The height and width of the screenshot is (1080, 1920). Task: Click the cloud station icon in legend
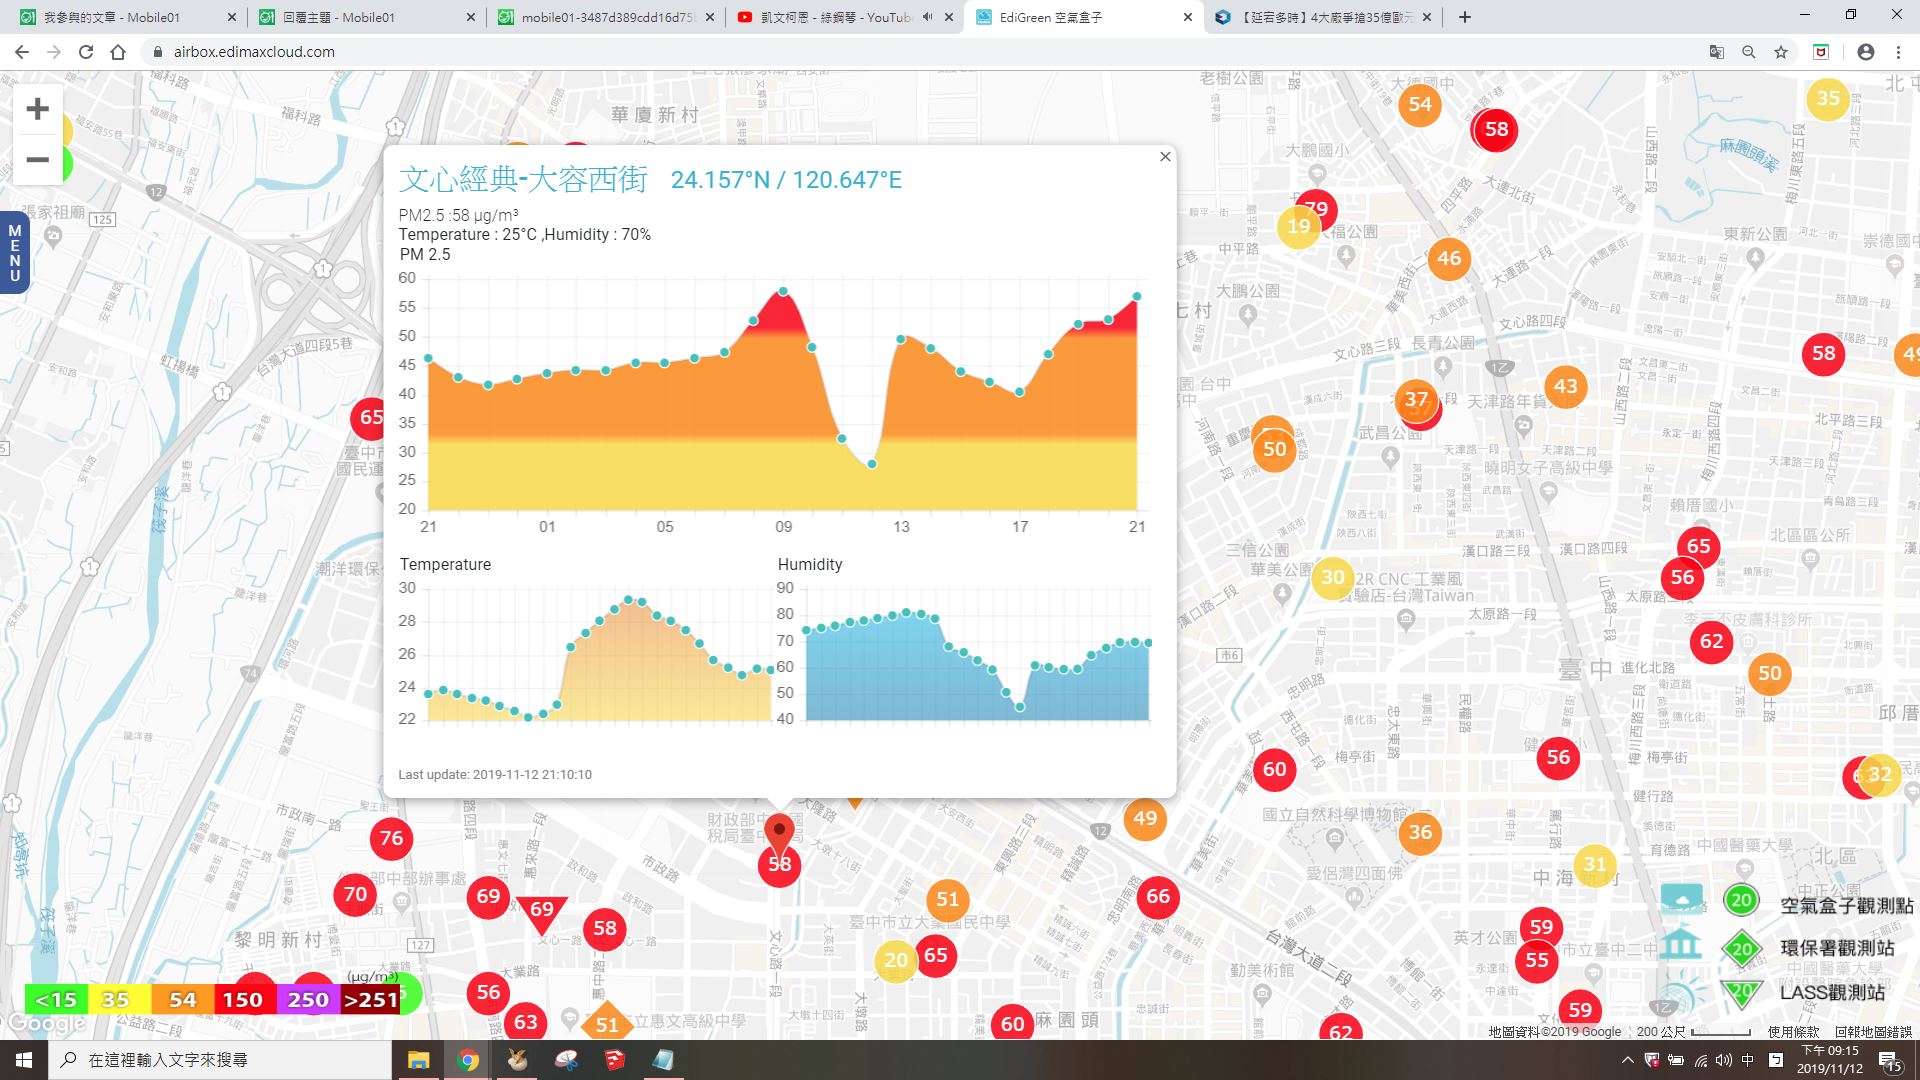[x=1681, y=899]
